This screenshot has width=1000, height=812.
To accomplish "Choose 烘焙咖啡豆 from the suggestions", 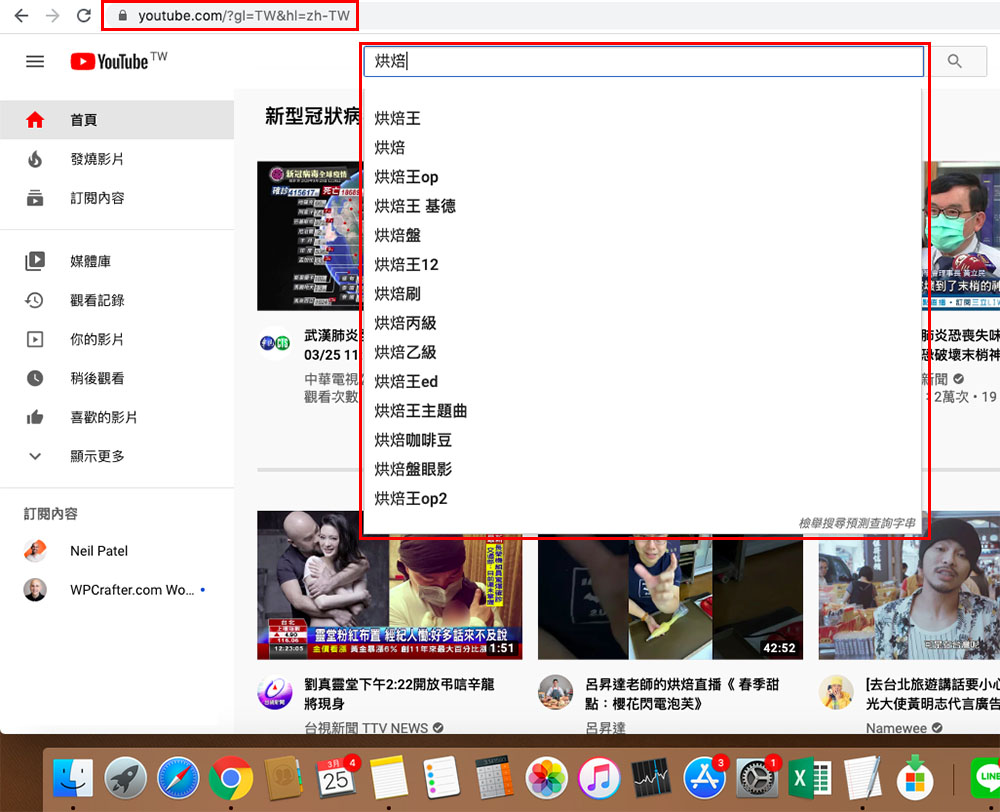I will coord(414,440).
